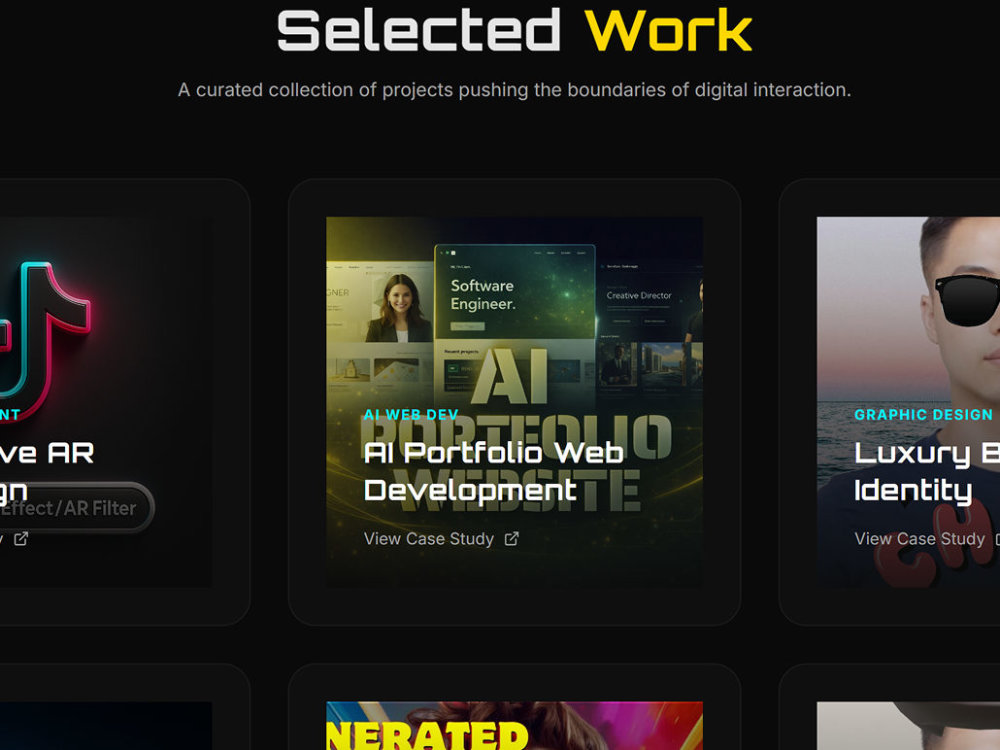The width and height of the screenshot is (1000, 750).
Task: Click the curated collection subtitle text
Action: [x=515, y=90]
